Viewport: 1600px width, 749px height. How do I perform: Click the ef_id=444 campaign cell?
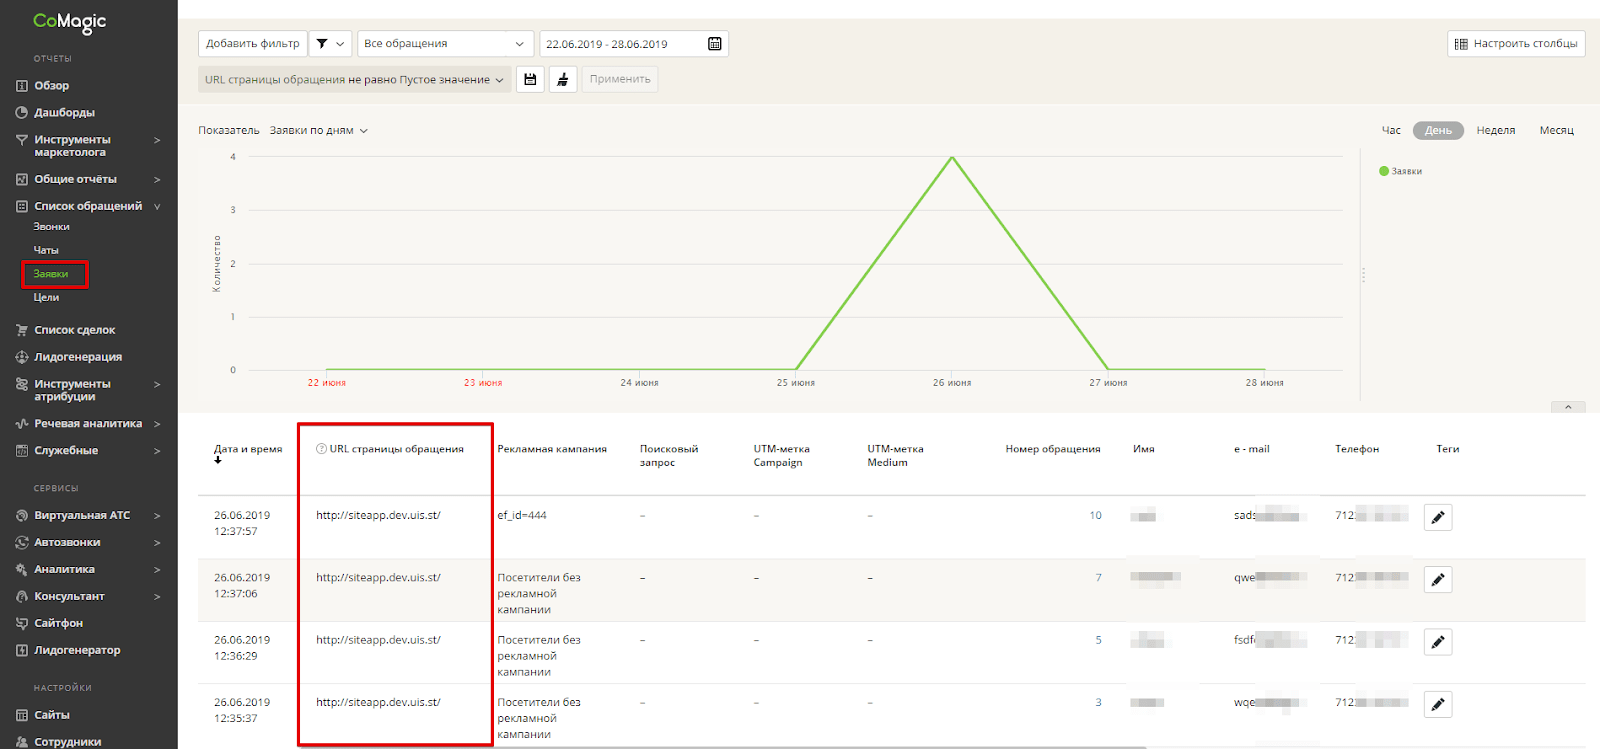(522, 516)
